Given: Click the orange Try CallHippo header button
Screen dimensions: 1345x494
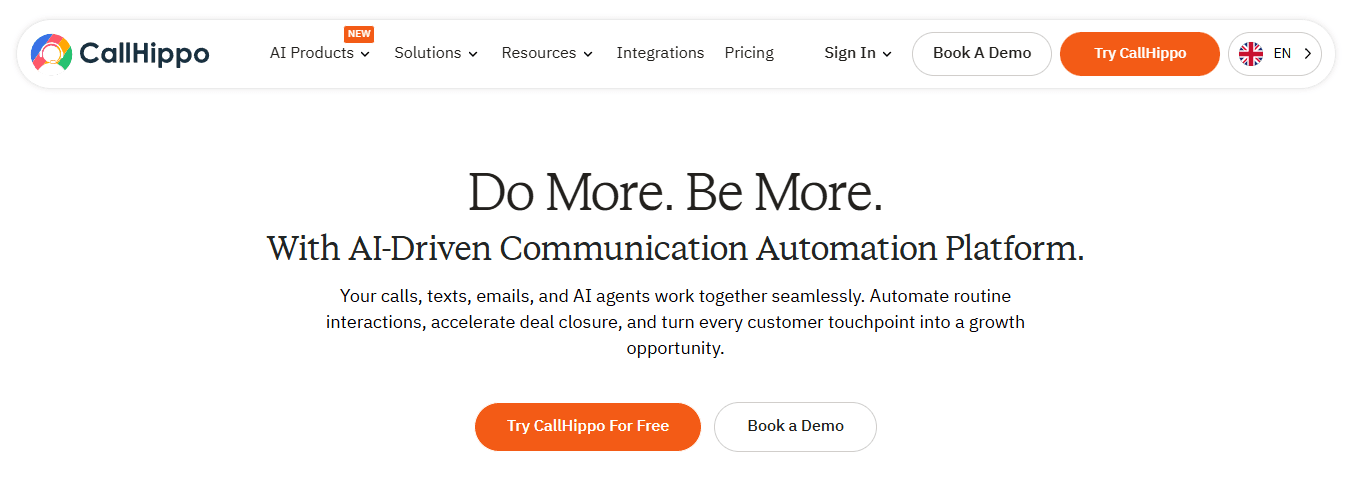Looking at the screenshot, I should pos(1140,54).
